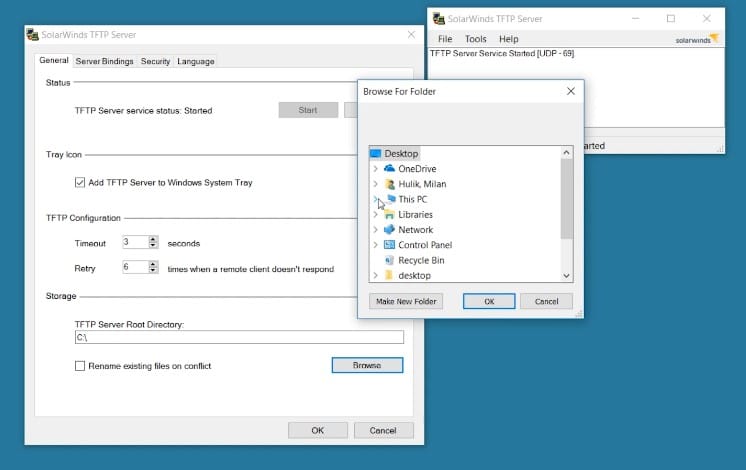Screen dimensions: 746x470
Task: Click the Libraries folder icon
Action: click(x=389, y=215)
